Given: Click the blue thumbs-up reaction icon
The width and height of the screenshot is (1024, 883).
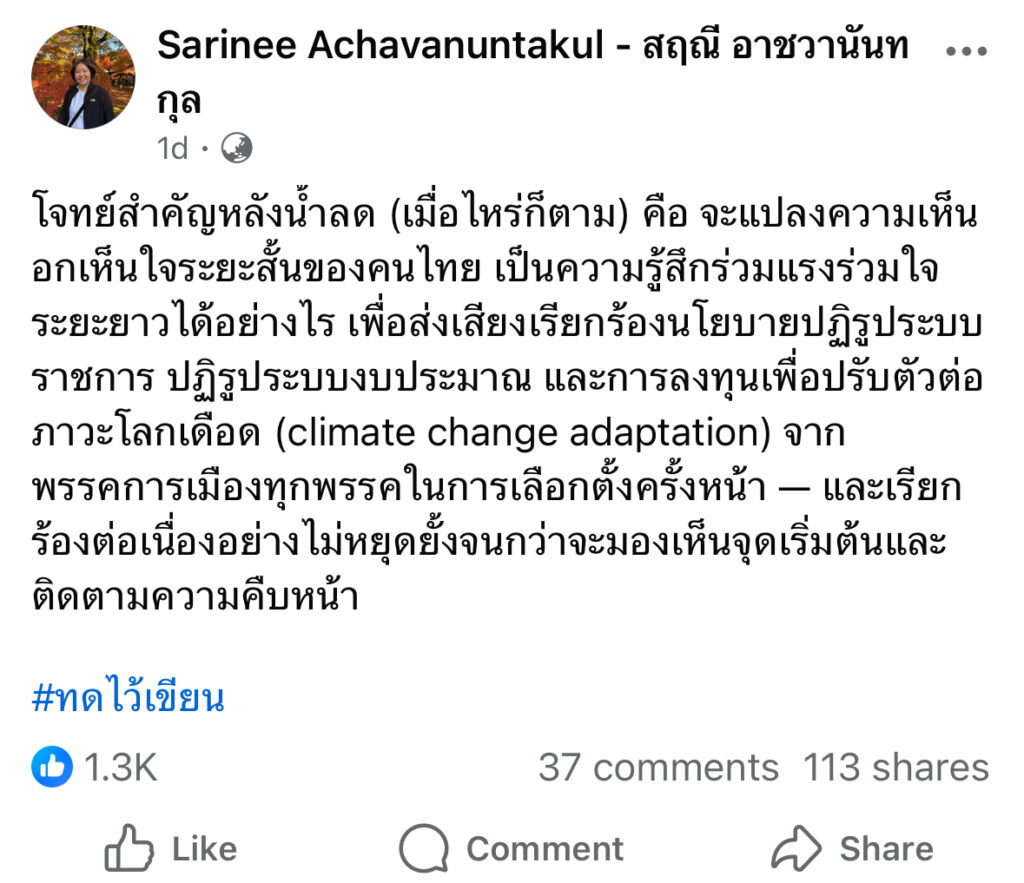Looking at the screenshot, I should (52, 767).
